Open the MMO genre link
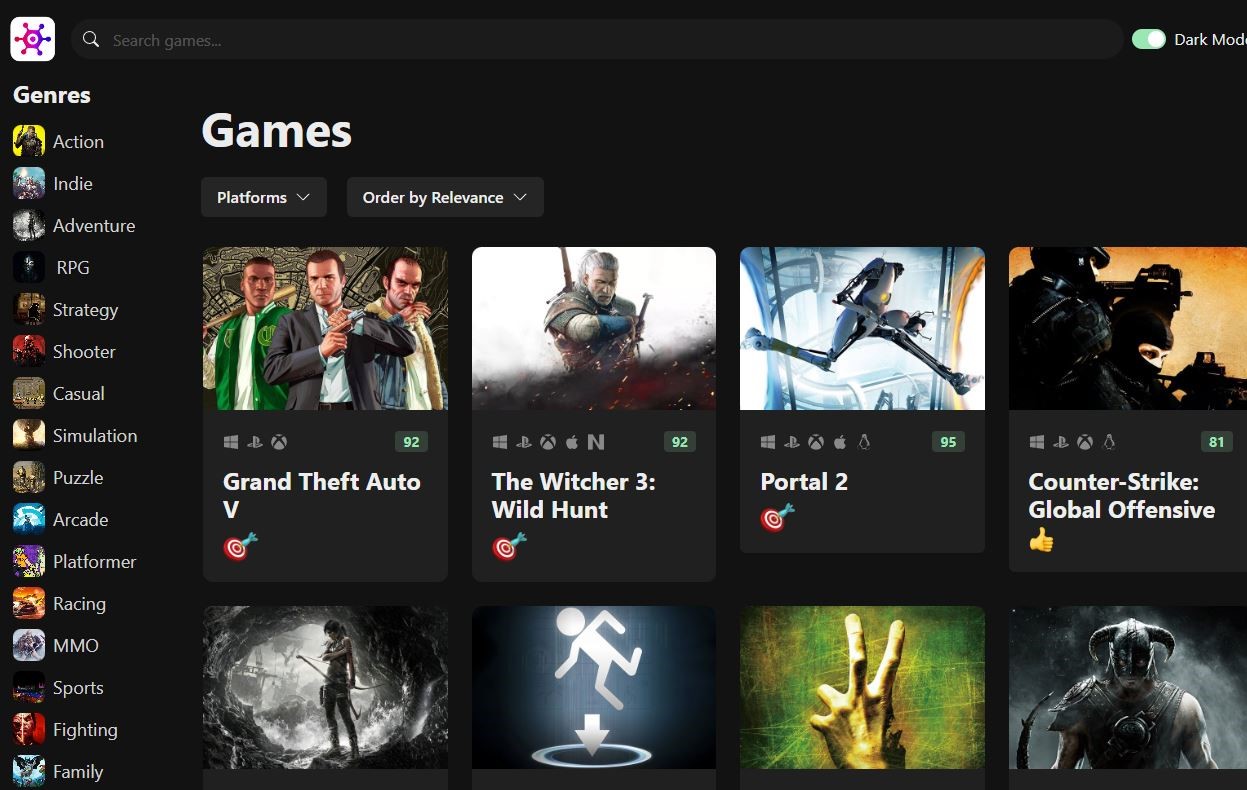 [x=76, y=645]
